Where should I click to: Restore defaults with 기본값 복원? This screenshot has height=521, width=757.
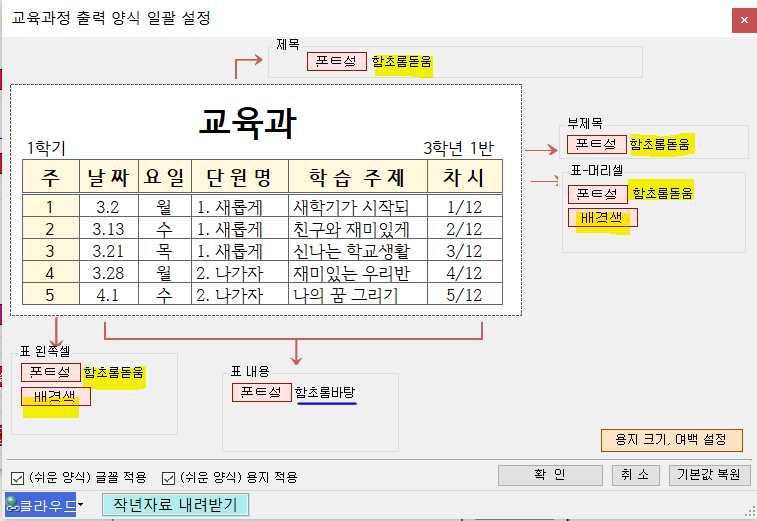point(709,475)
